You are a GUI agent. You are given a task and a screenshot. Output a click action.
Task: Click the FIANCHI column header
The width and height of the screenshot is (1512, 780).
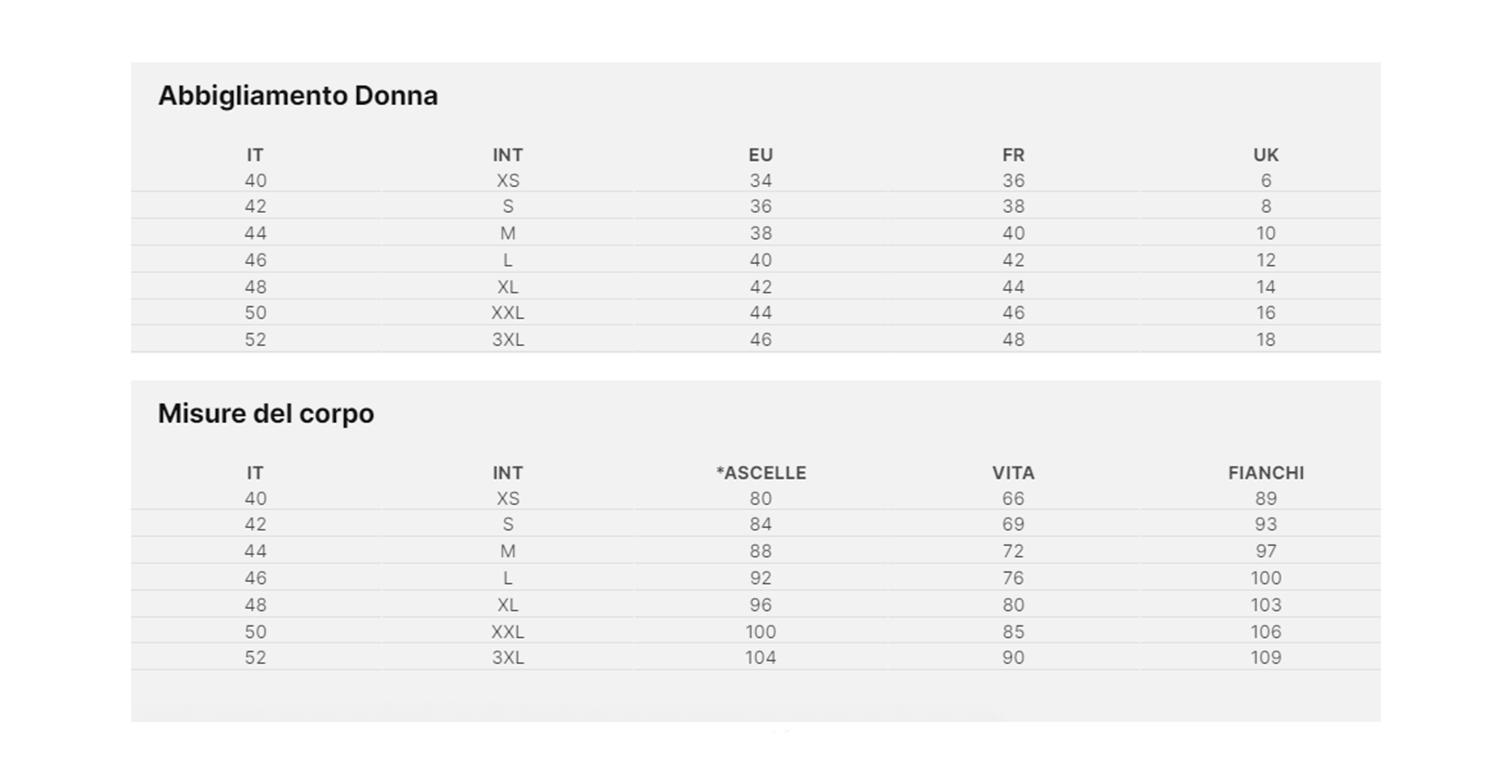point(1265,473)
